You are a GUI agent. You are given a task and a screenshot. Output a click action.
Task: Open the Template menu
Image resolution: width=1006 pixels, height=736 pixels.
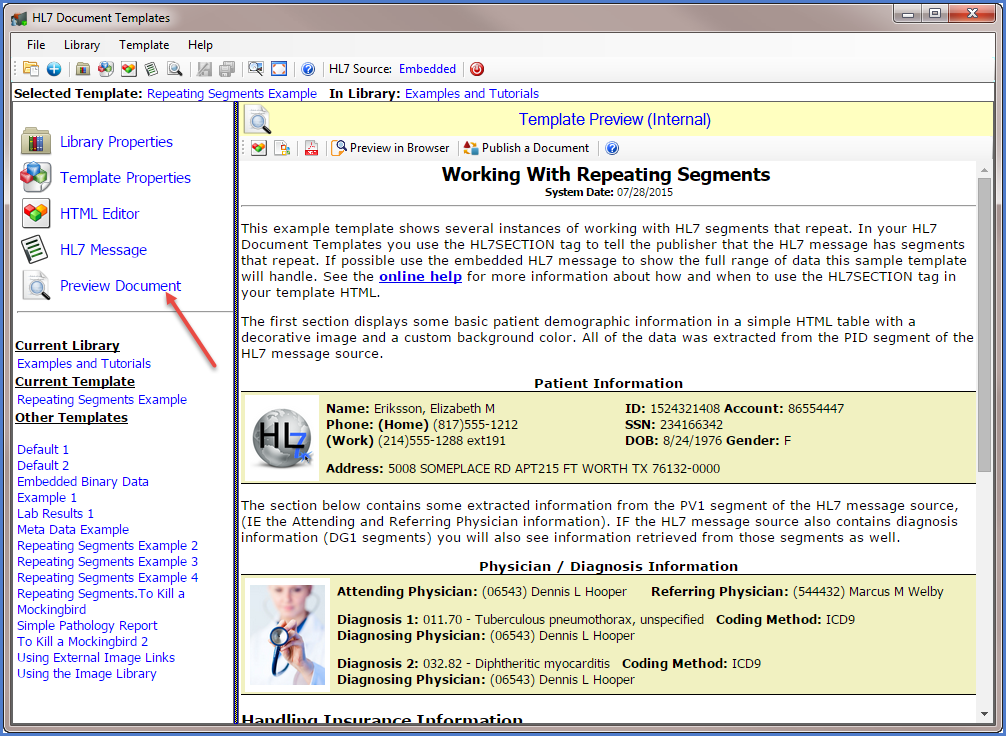[x=144, y=45]
